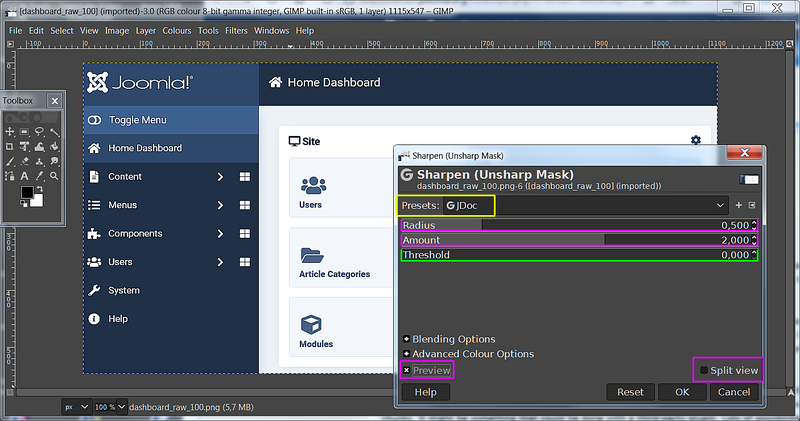Select the Zoom magnifier tool

54,176
